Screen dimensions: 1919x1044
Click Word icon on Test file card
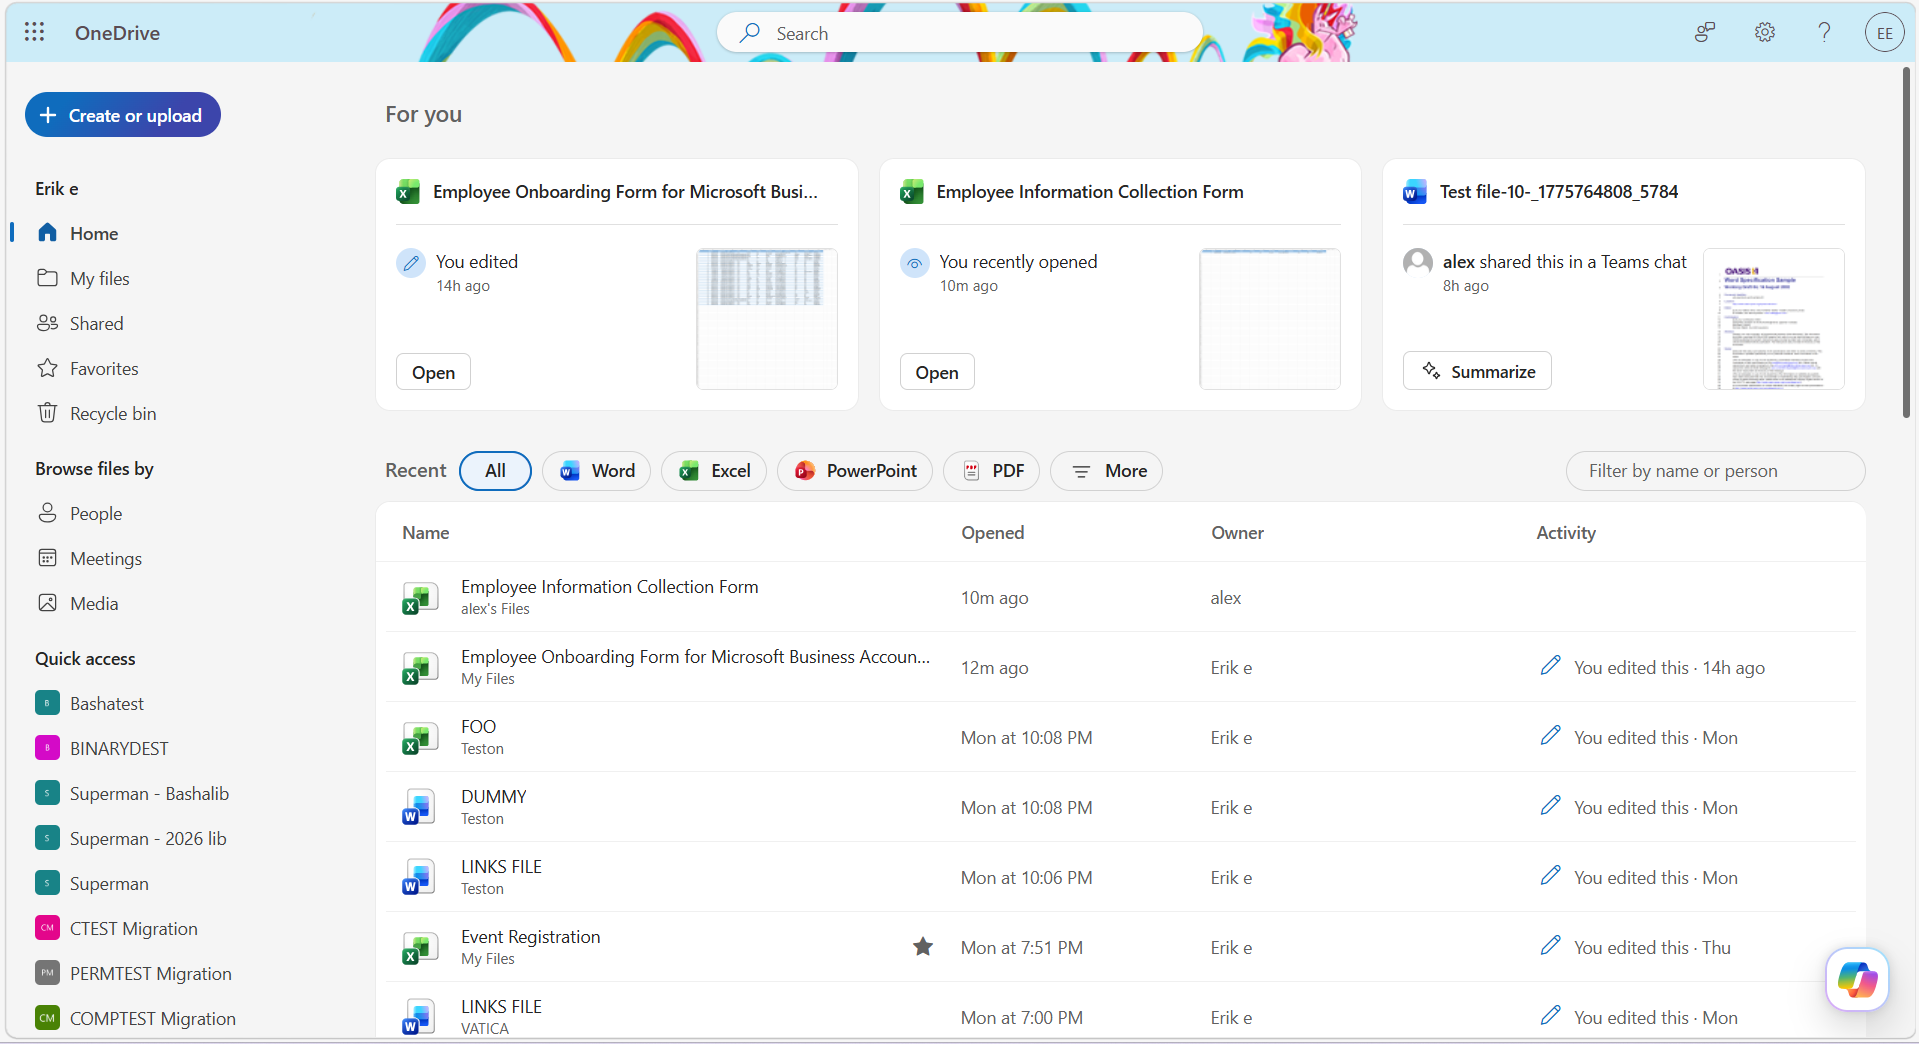[x=1414, y=192]
